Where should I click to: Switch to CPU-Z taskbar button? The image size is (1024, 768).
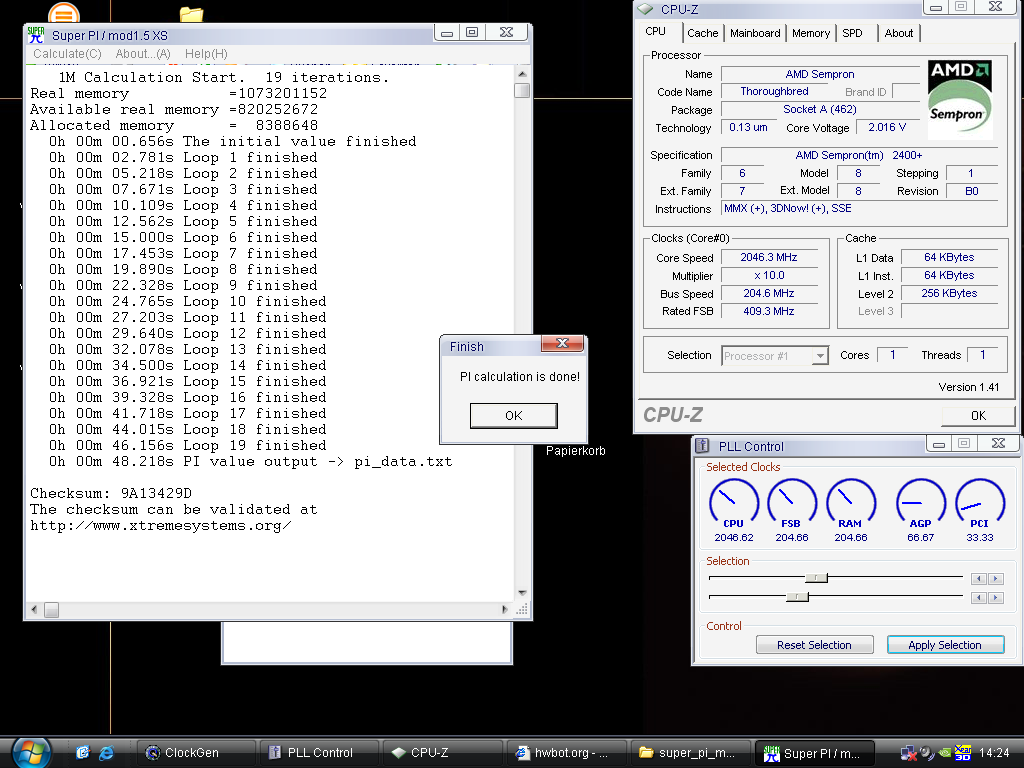[443, 753]
